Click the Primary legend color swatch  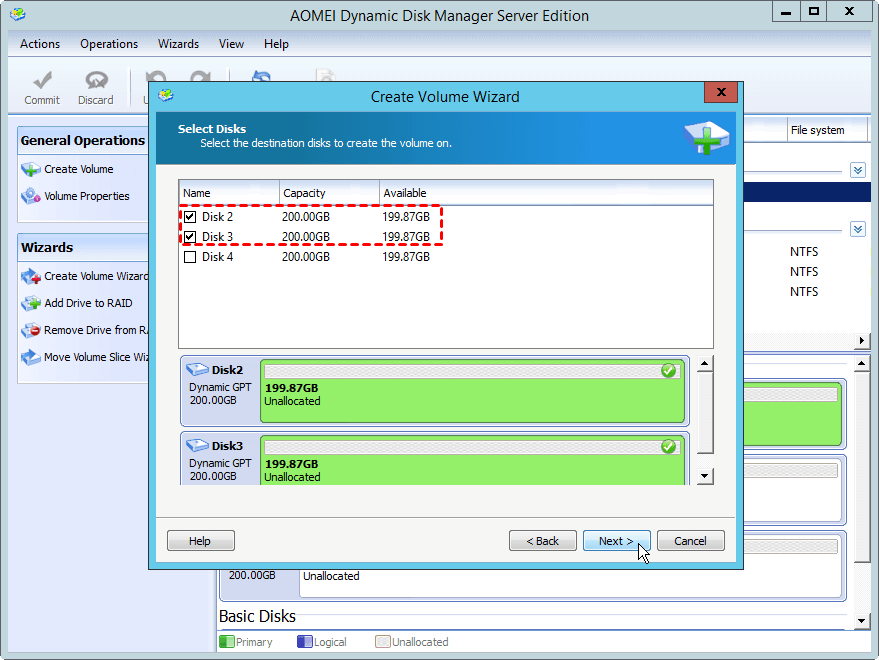(227, 641)
